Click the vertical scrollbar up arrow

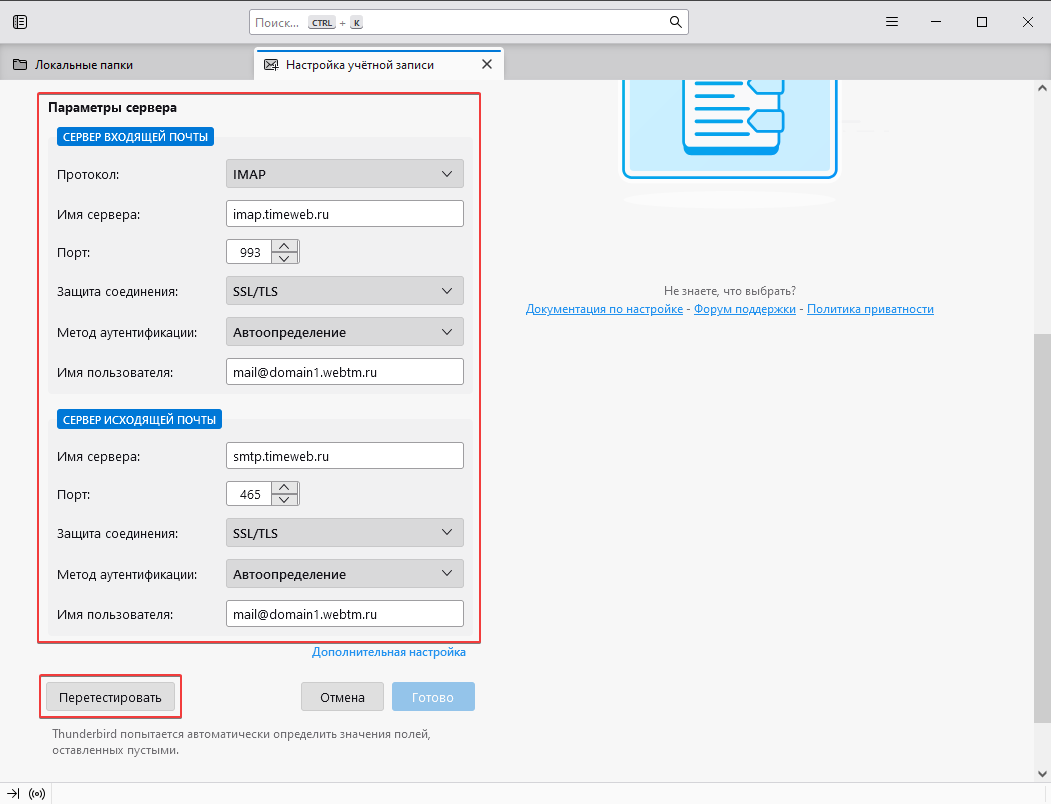(1042, 88)
